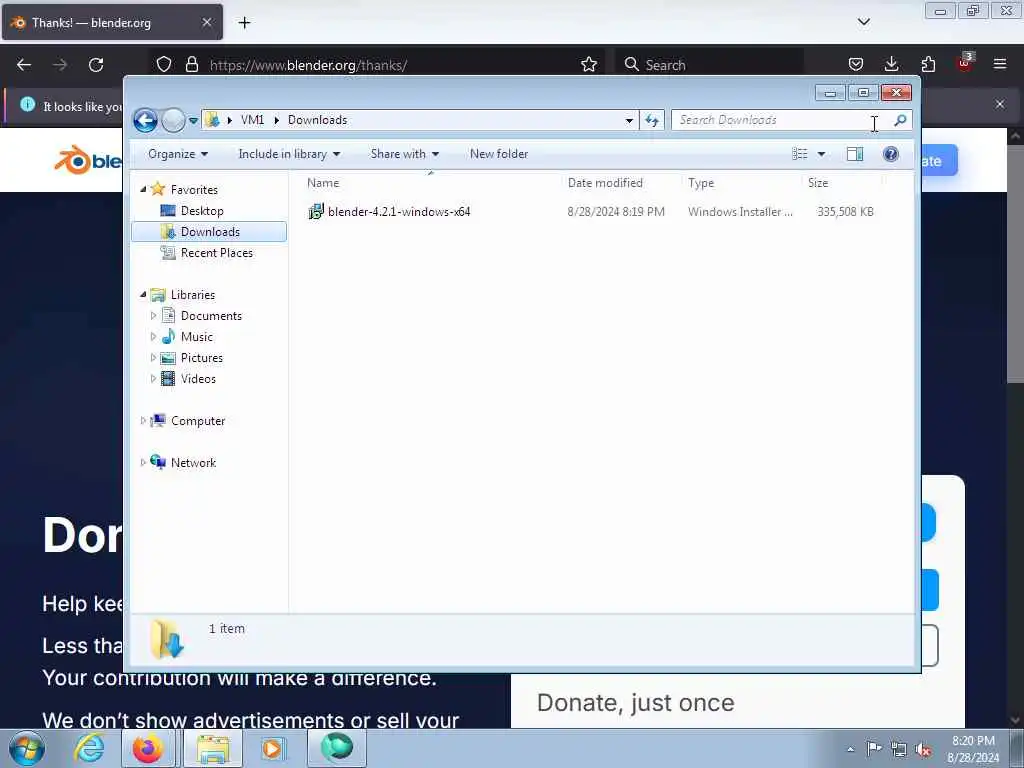Click Downloads breadcrumb in address bar
The width and height of the screenshot is (1024, 768).
(317, 120)
